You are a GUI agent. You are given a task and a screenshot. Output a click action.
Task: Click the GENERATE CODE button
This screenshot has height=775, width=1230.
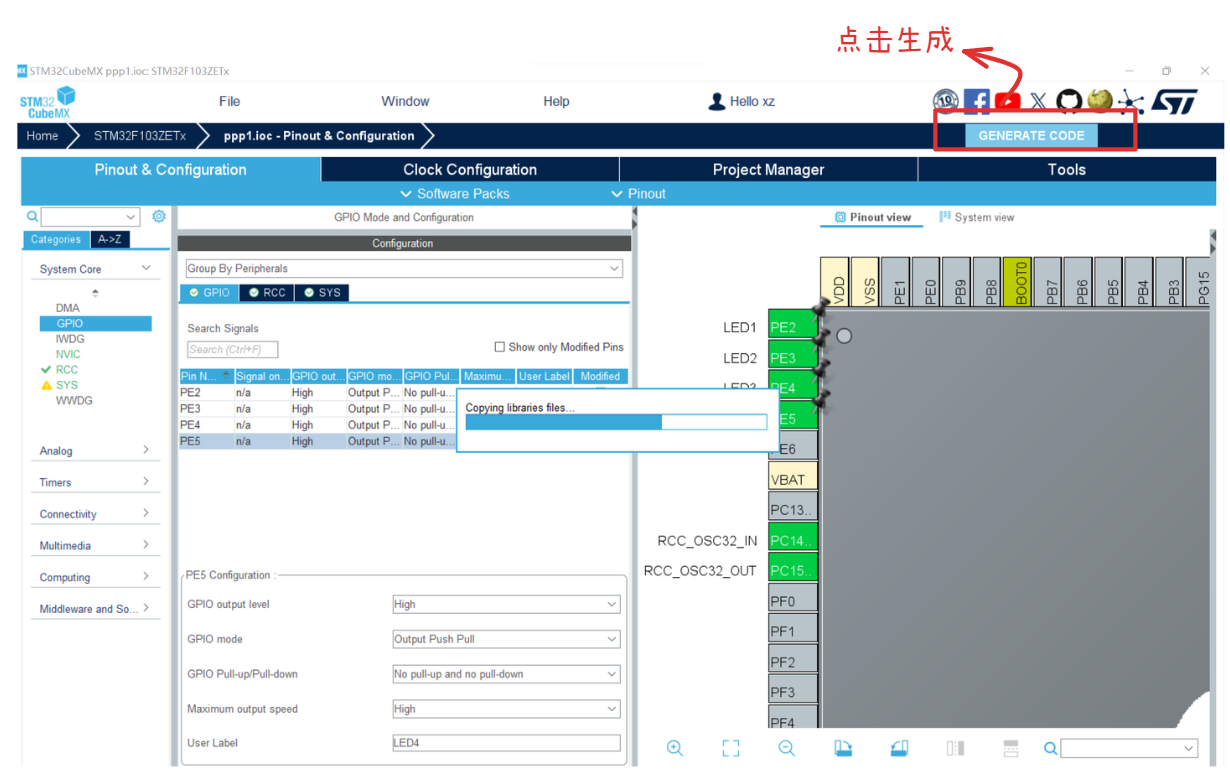click(1031, 136)
